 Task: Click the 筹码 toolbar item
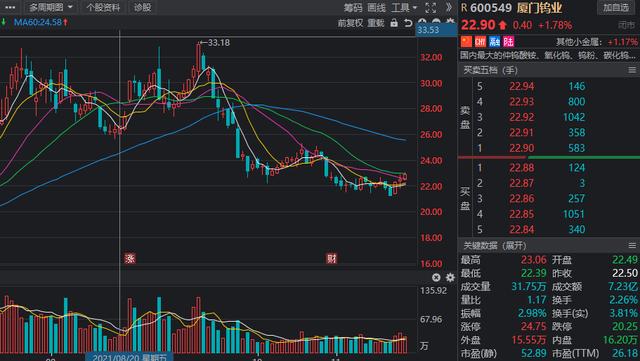(x=353, y=8)
